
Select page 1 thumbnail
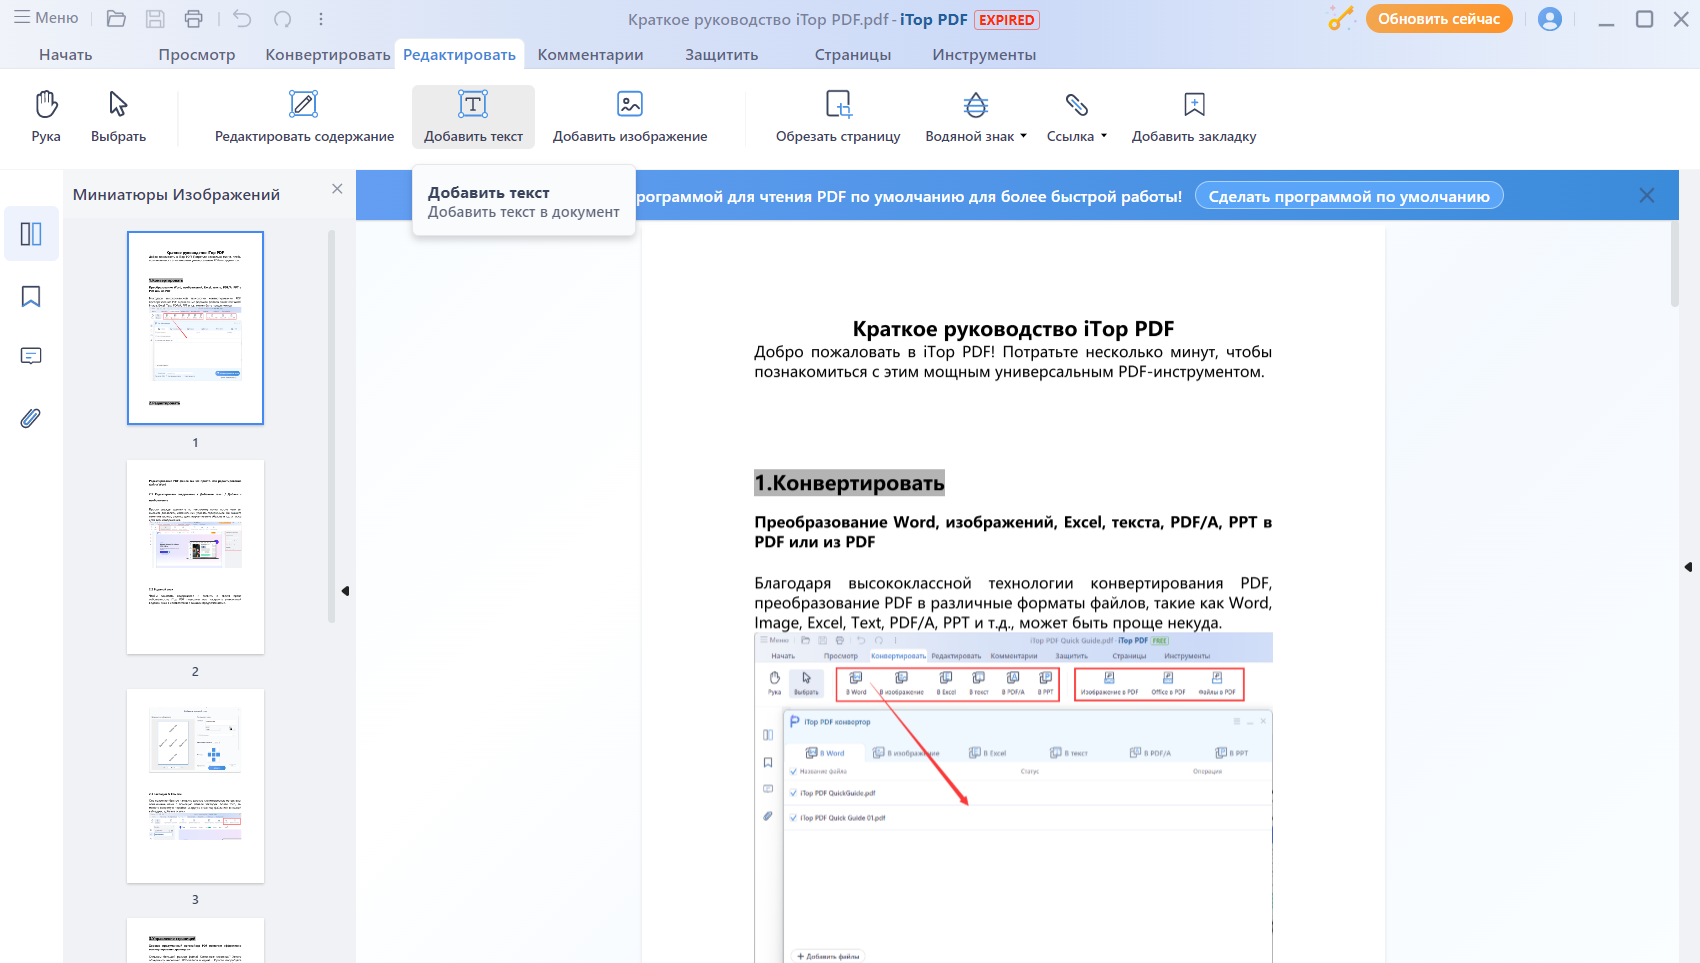point(195,328)
